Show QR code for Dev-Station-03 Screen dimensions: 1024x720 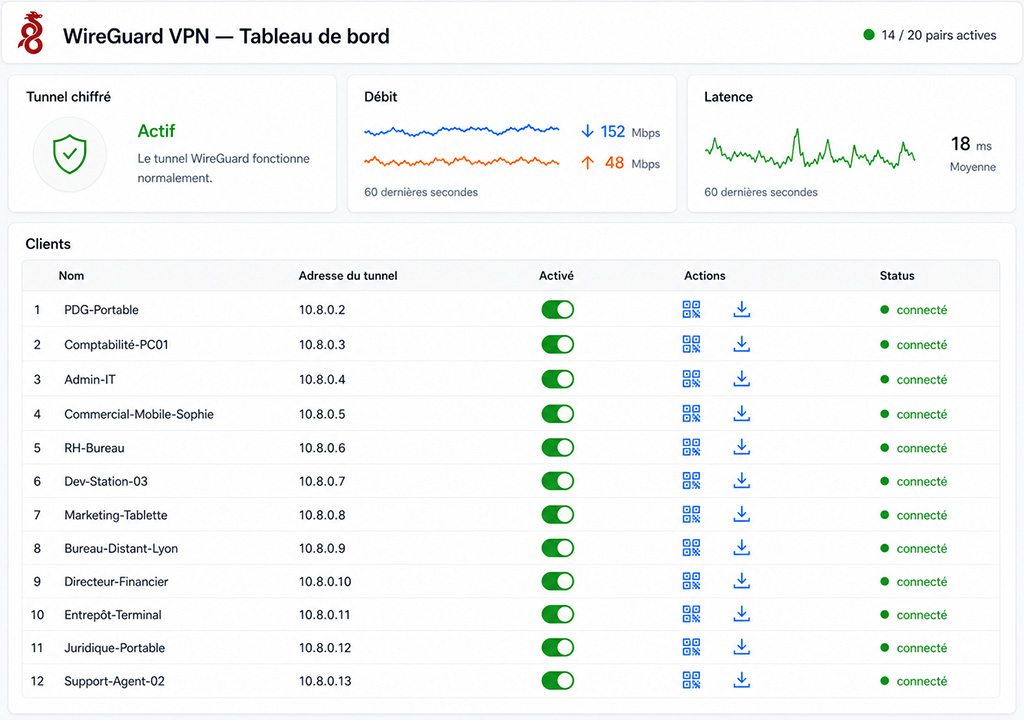pos(691,480)
